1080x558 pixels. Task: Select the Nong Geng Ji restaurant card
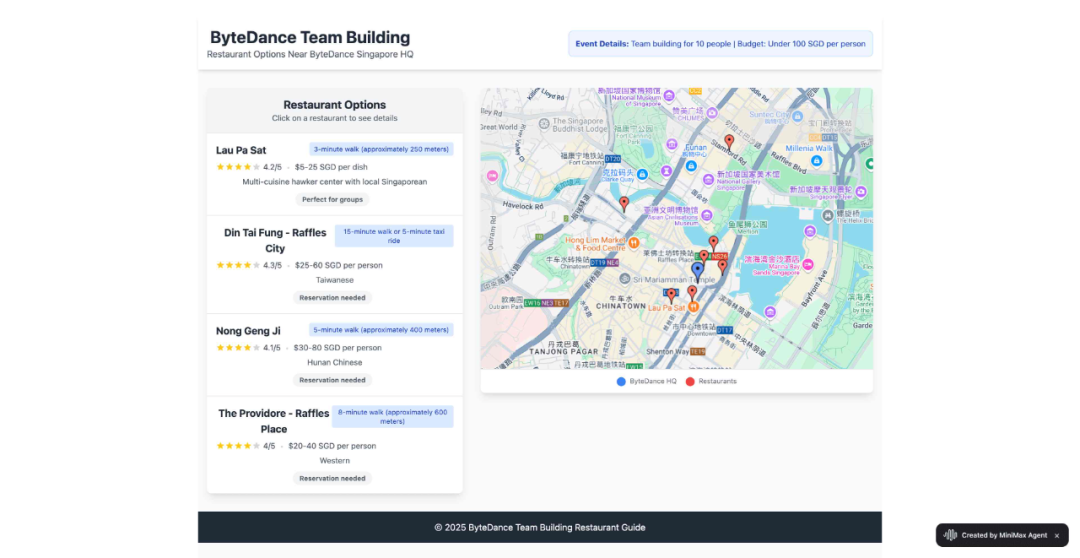point(335,355)
